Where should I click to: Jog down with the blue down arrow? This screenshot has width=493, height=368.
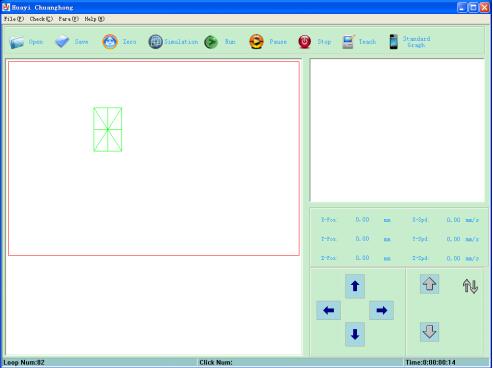click(355, 334)
